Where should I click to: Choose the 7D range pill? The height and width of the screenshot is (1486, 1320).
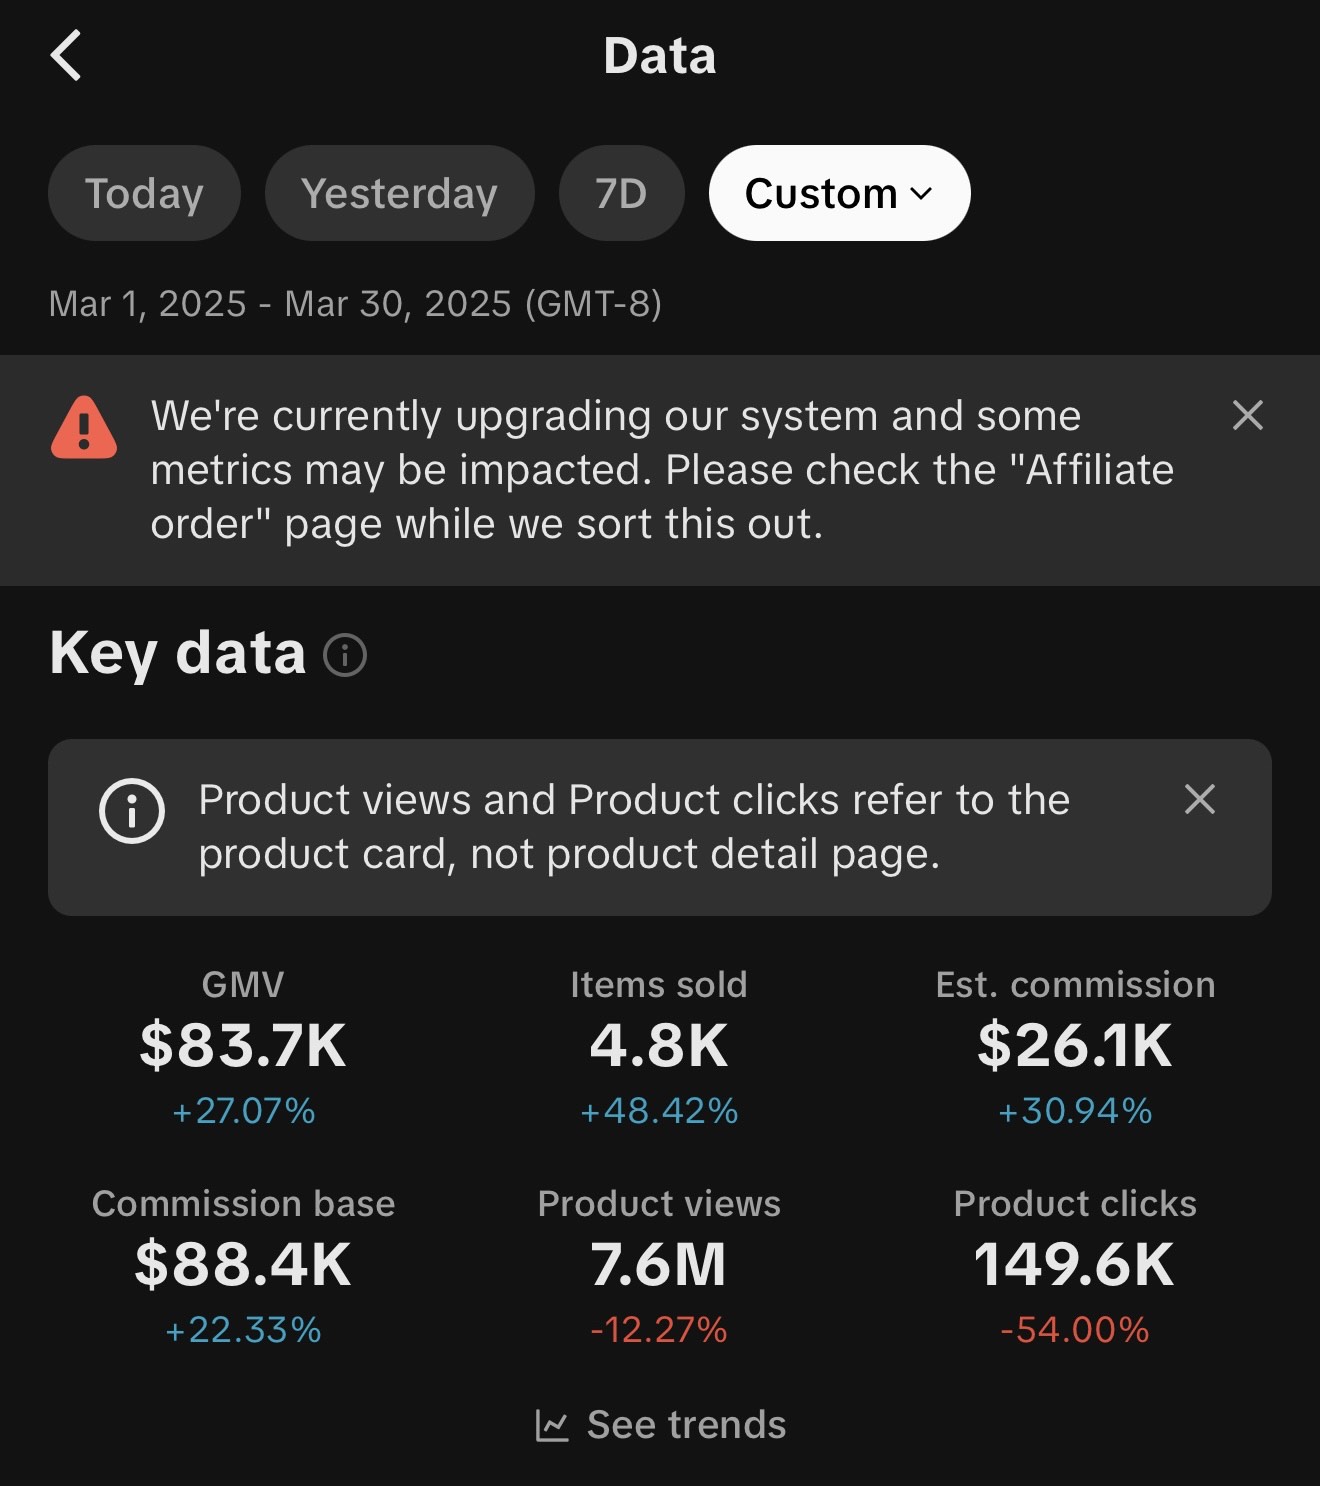[621, 193]
